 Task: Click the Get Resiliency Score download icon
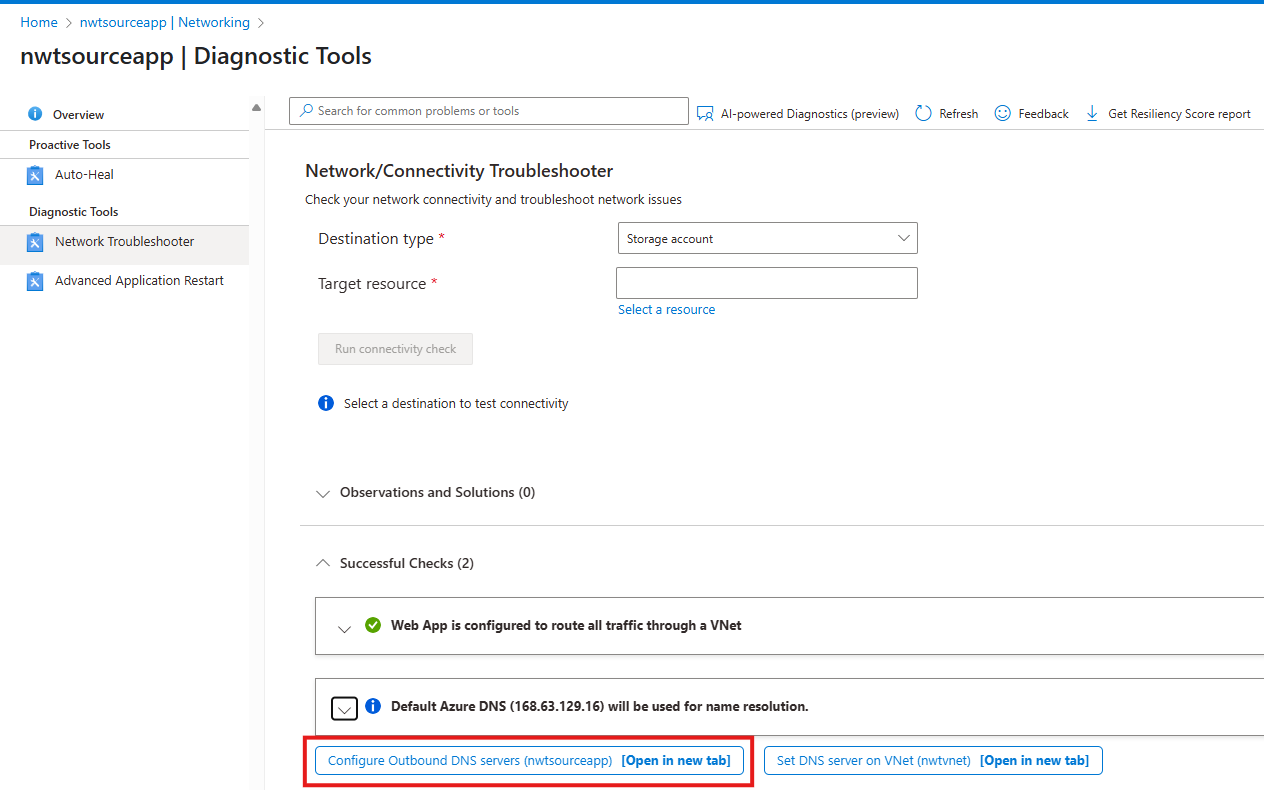point(1092,114)
